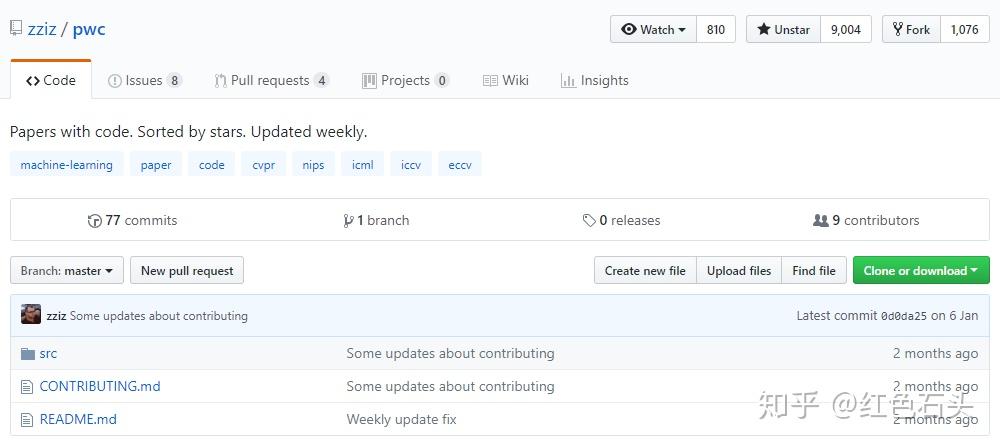Click the fork icon on Fork
Screen dimensions: 1000x446
coord(898,29)
